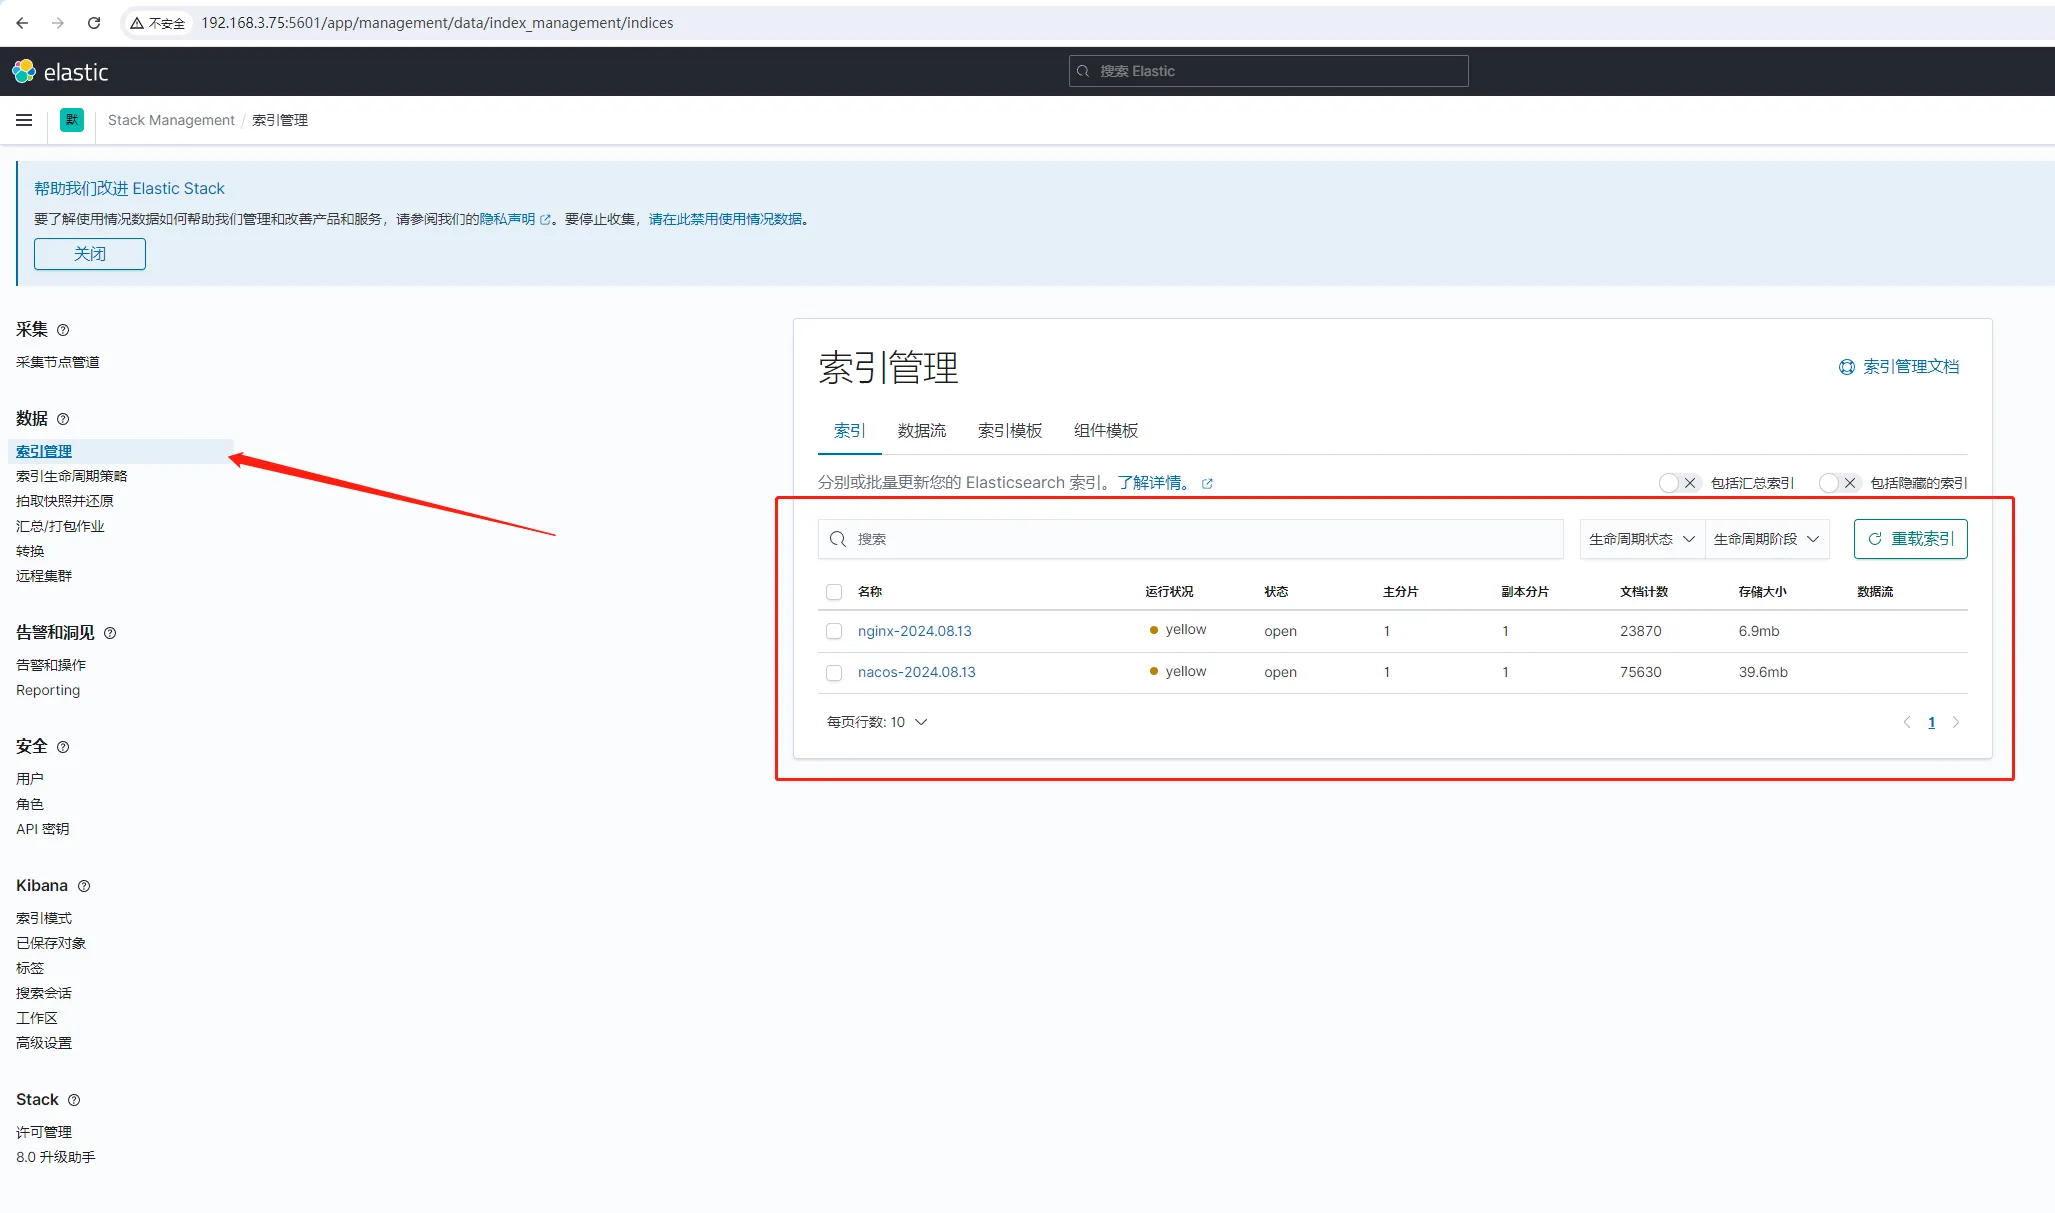Go to previous page of index table
The width and height of the screenshot is (2055, 1213).
[x=1907, y=722]
